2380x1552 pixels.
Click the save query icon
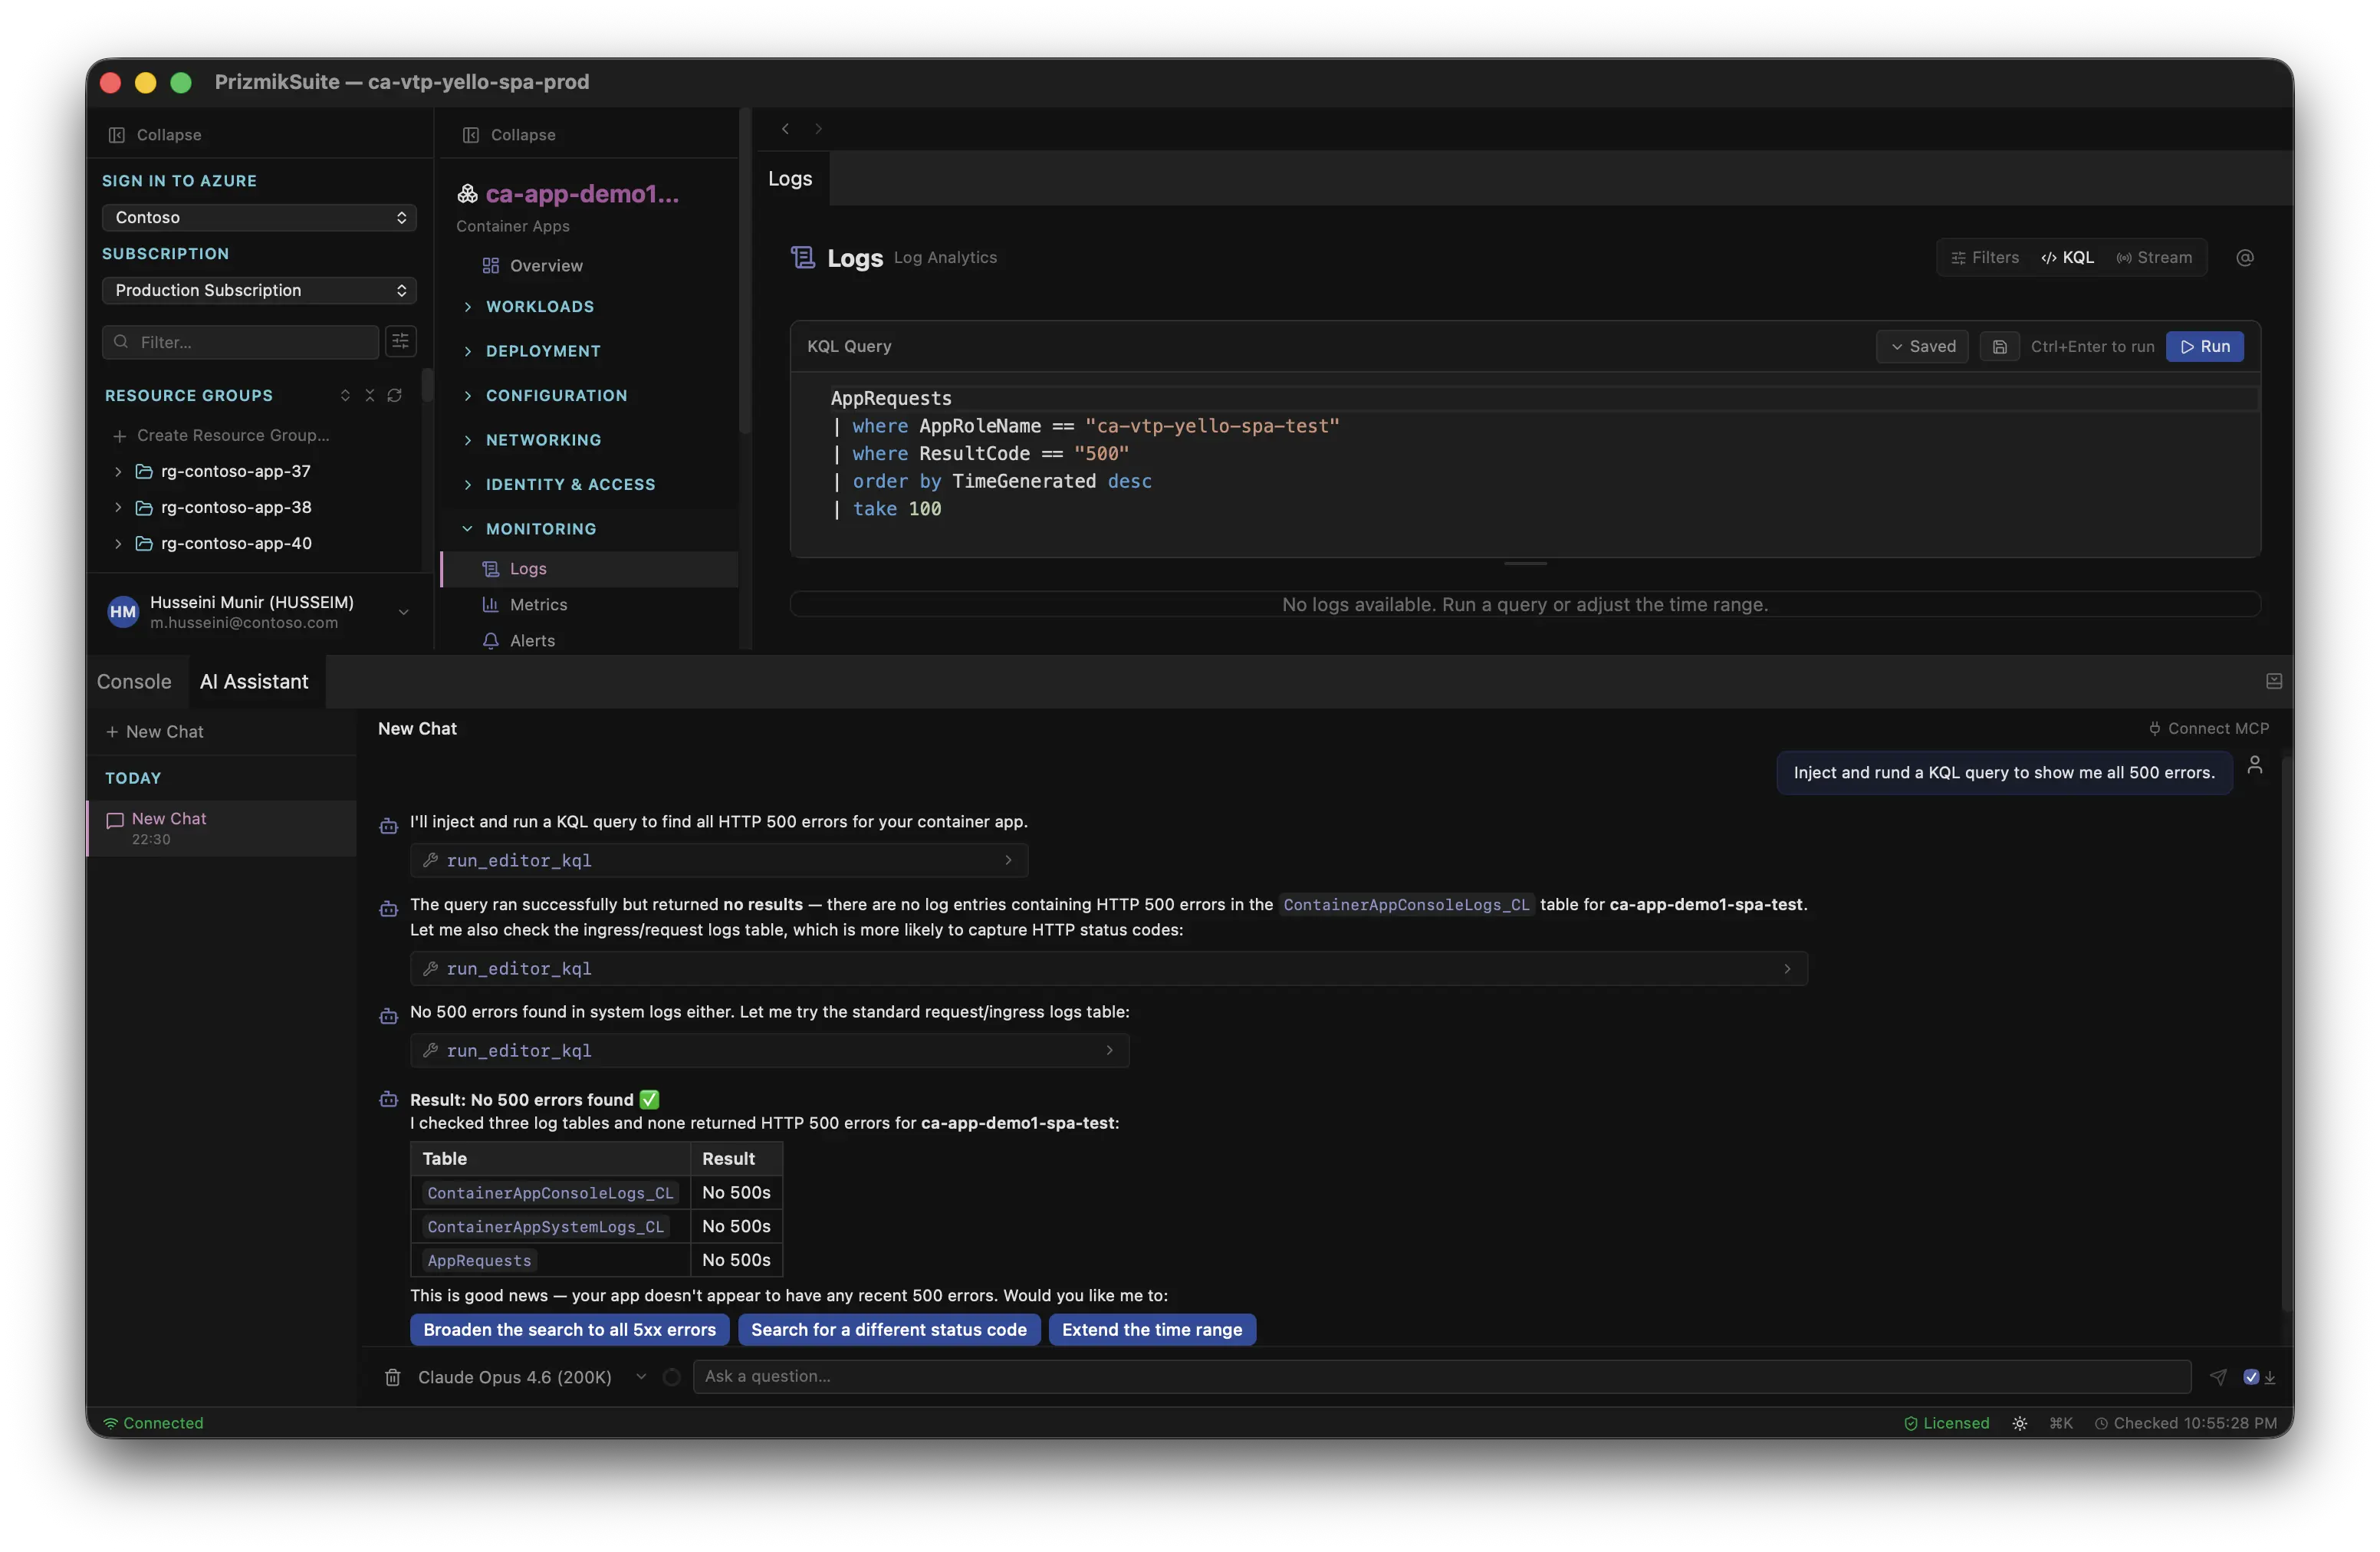click(x=1999, y=347)
